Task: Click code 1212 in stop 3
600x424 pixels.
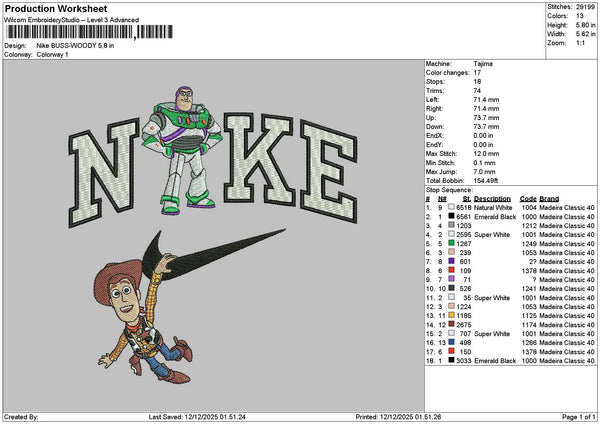Action: tap(530, 226)
